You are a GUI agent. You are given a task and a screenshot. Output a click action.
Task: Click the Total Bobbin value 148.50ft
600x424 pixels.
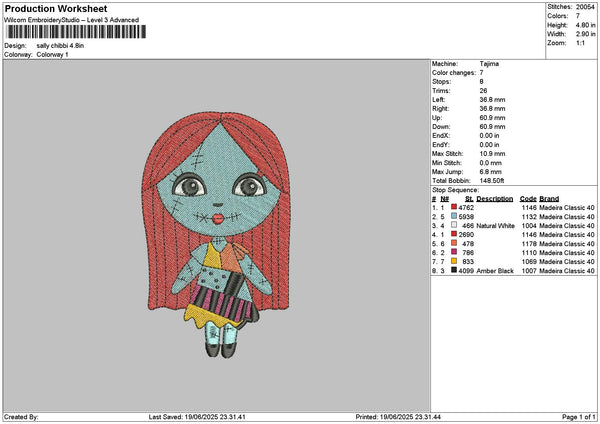point(494,179)
